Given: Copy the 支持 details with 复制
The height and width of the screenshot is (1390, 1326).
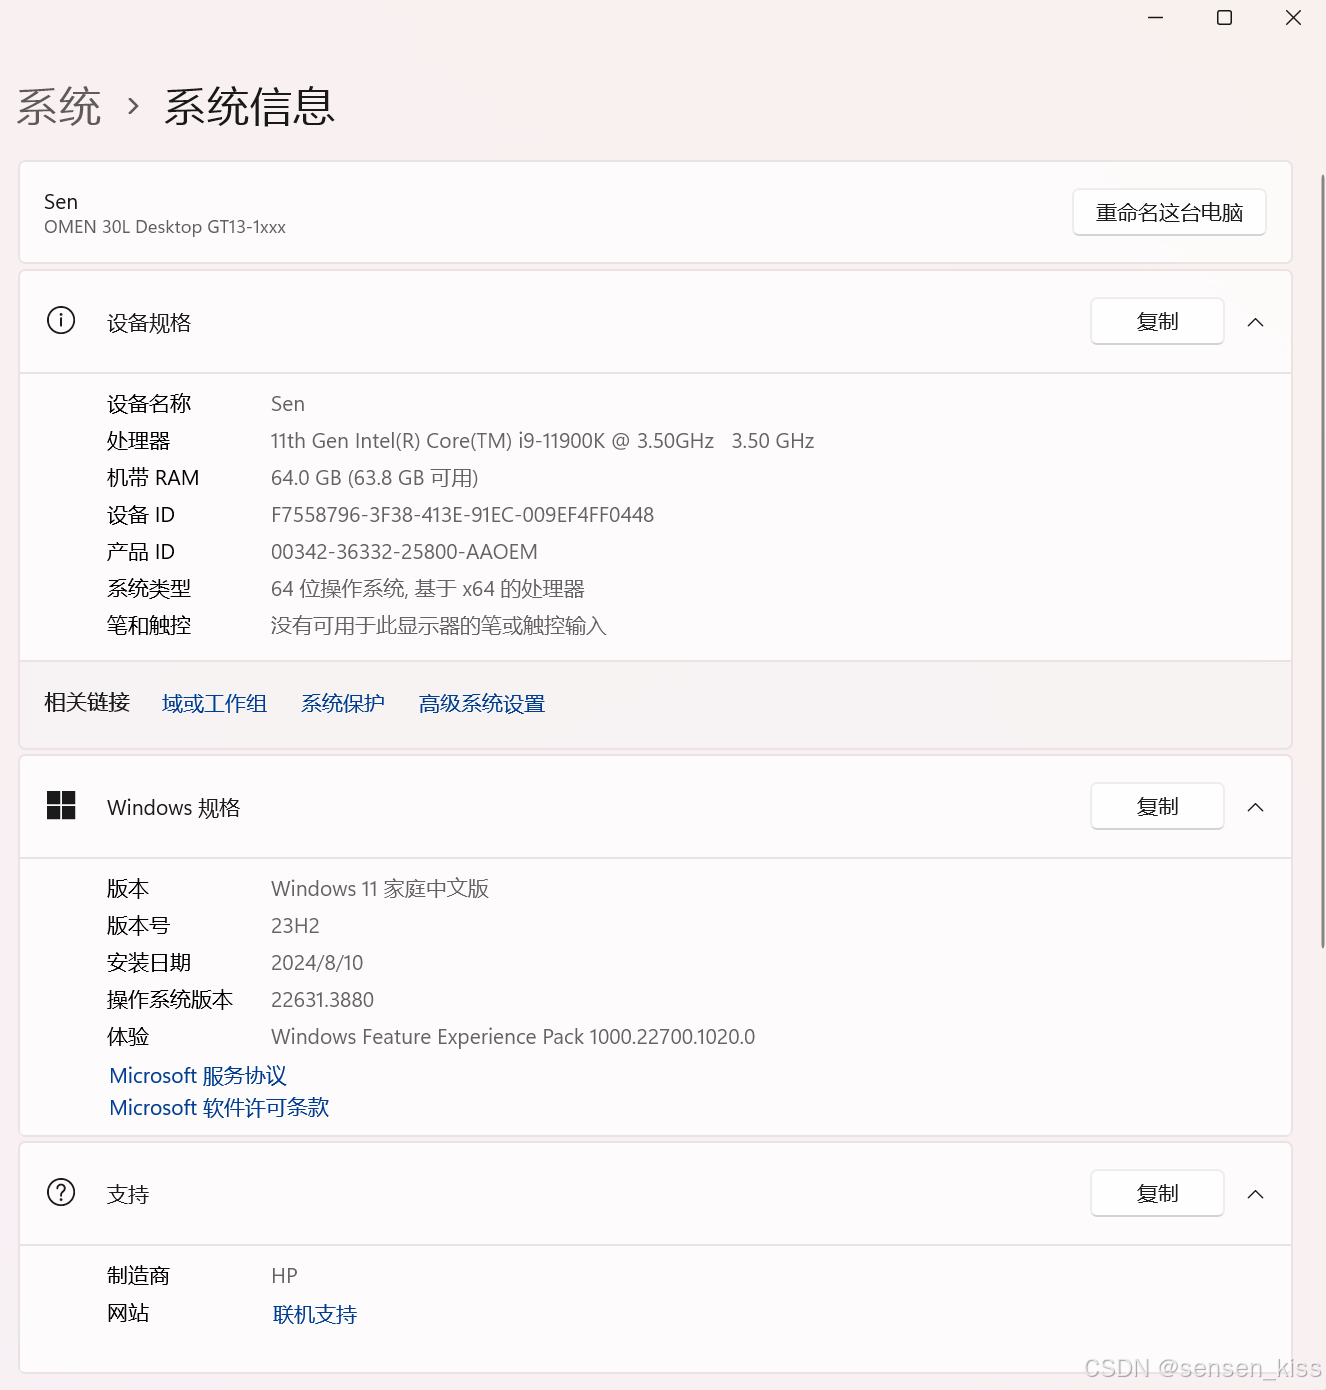Looking at the screenshot, I should (x=1157, y=1193).
